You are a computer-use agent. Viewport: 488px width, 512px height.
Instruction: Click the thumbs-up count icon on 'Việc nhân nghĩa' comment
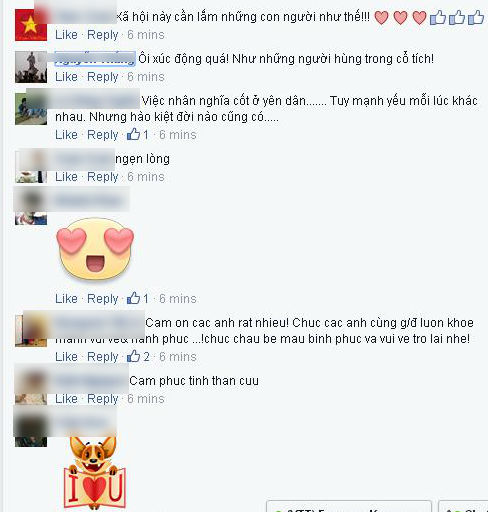pyautogui.click(x=133, y=134)
